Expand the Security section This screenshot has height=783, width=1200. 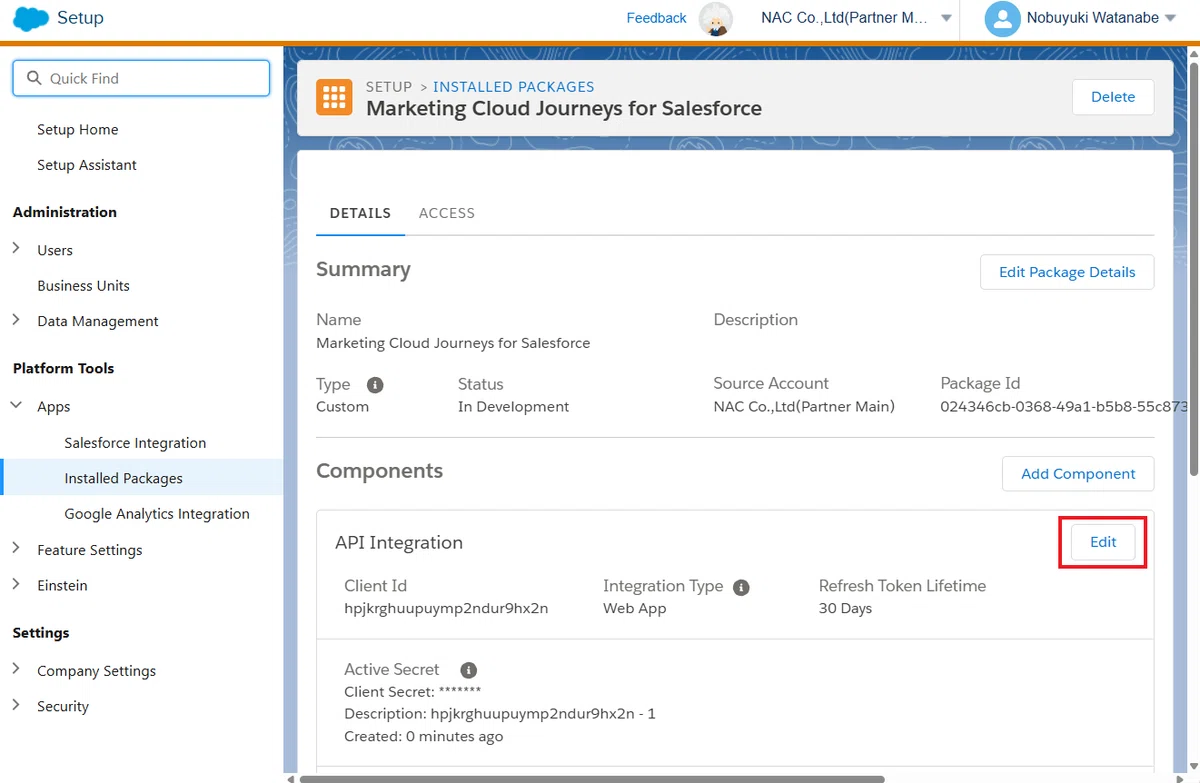point(16,705)
